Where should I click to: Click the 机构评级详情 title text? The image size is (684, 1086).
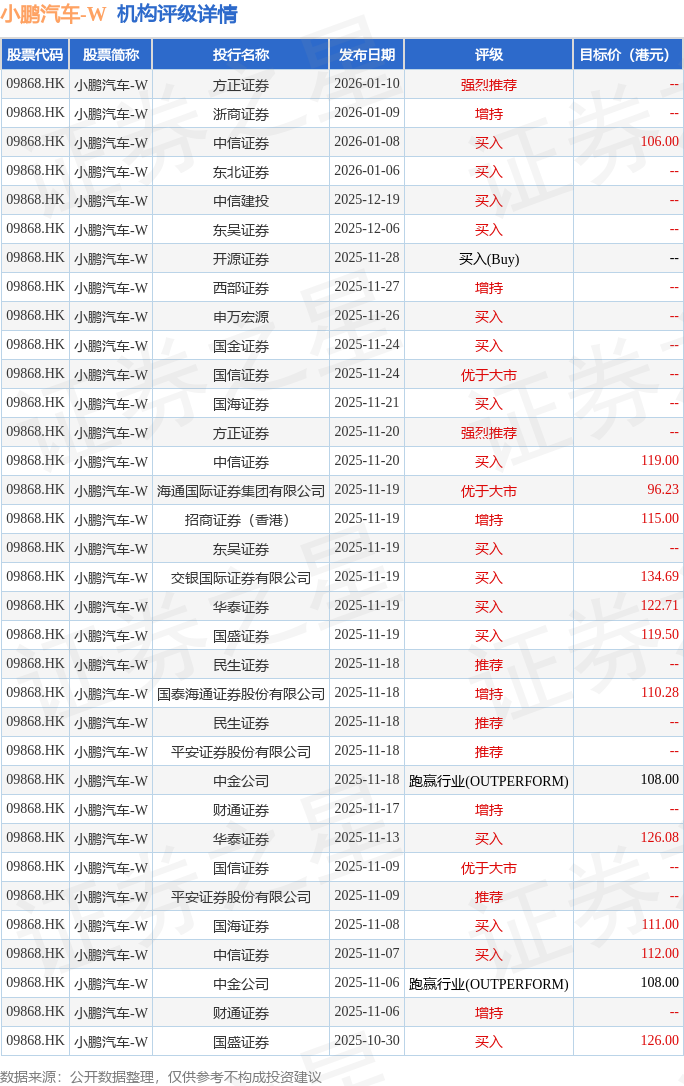(177, 13)
